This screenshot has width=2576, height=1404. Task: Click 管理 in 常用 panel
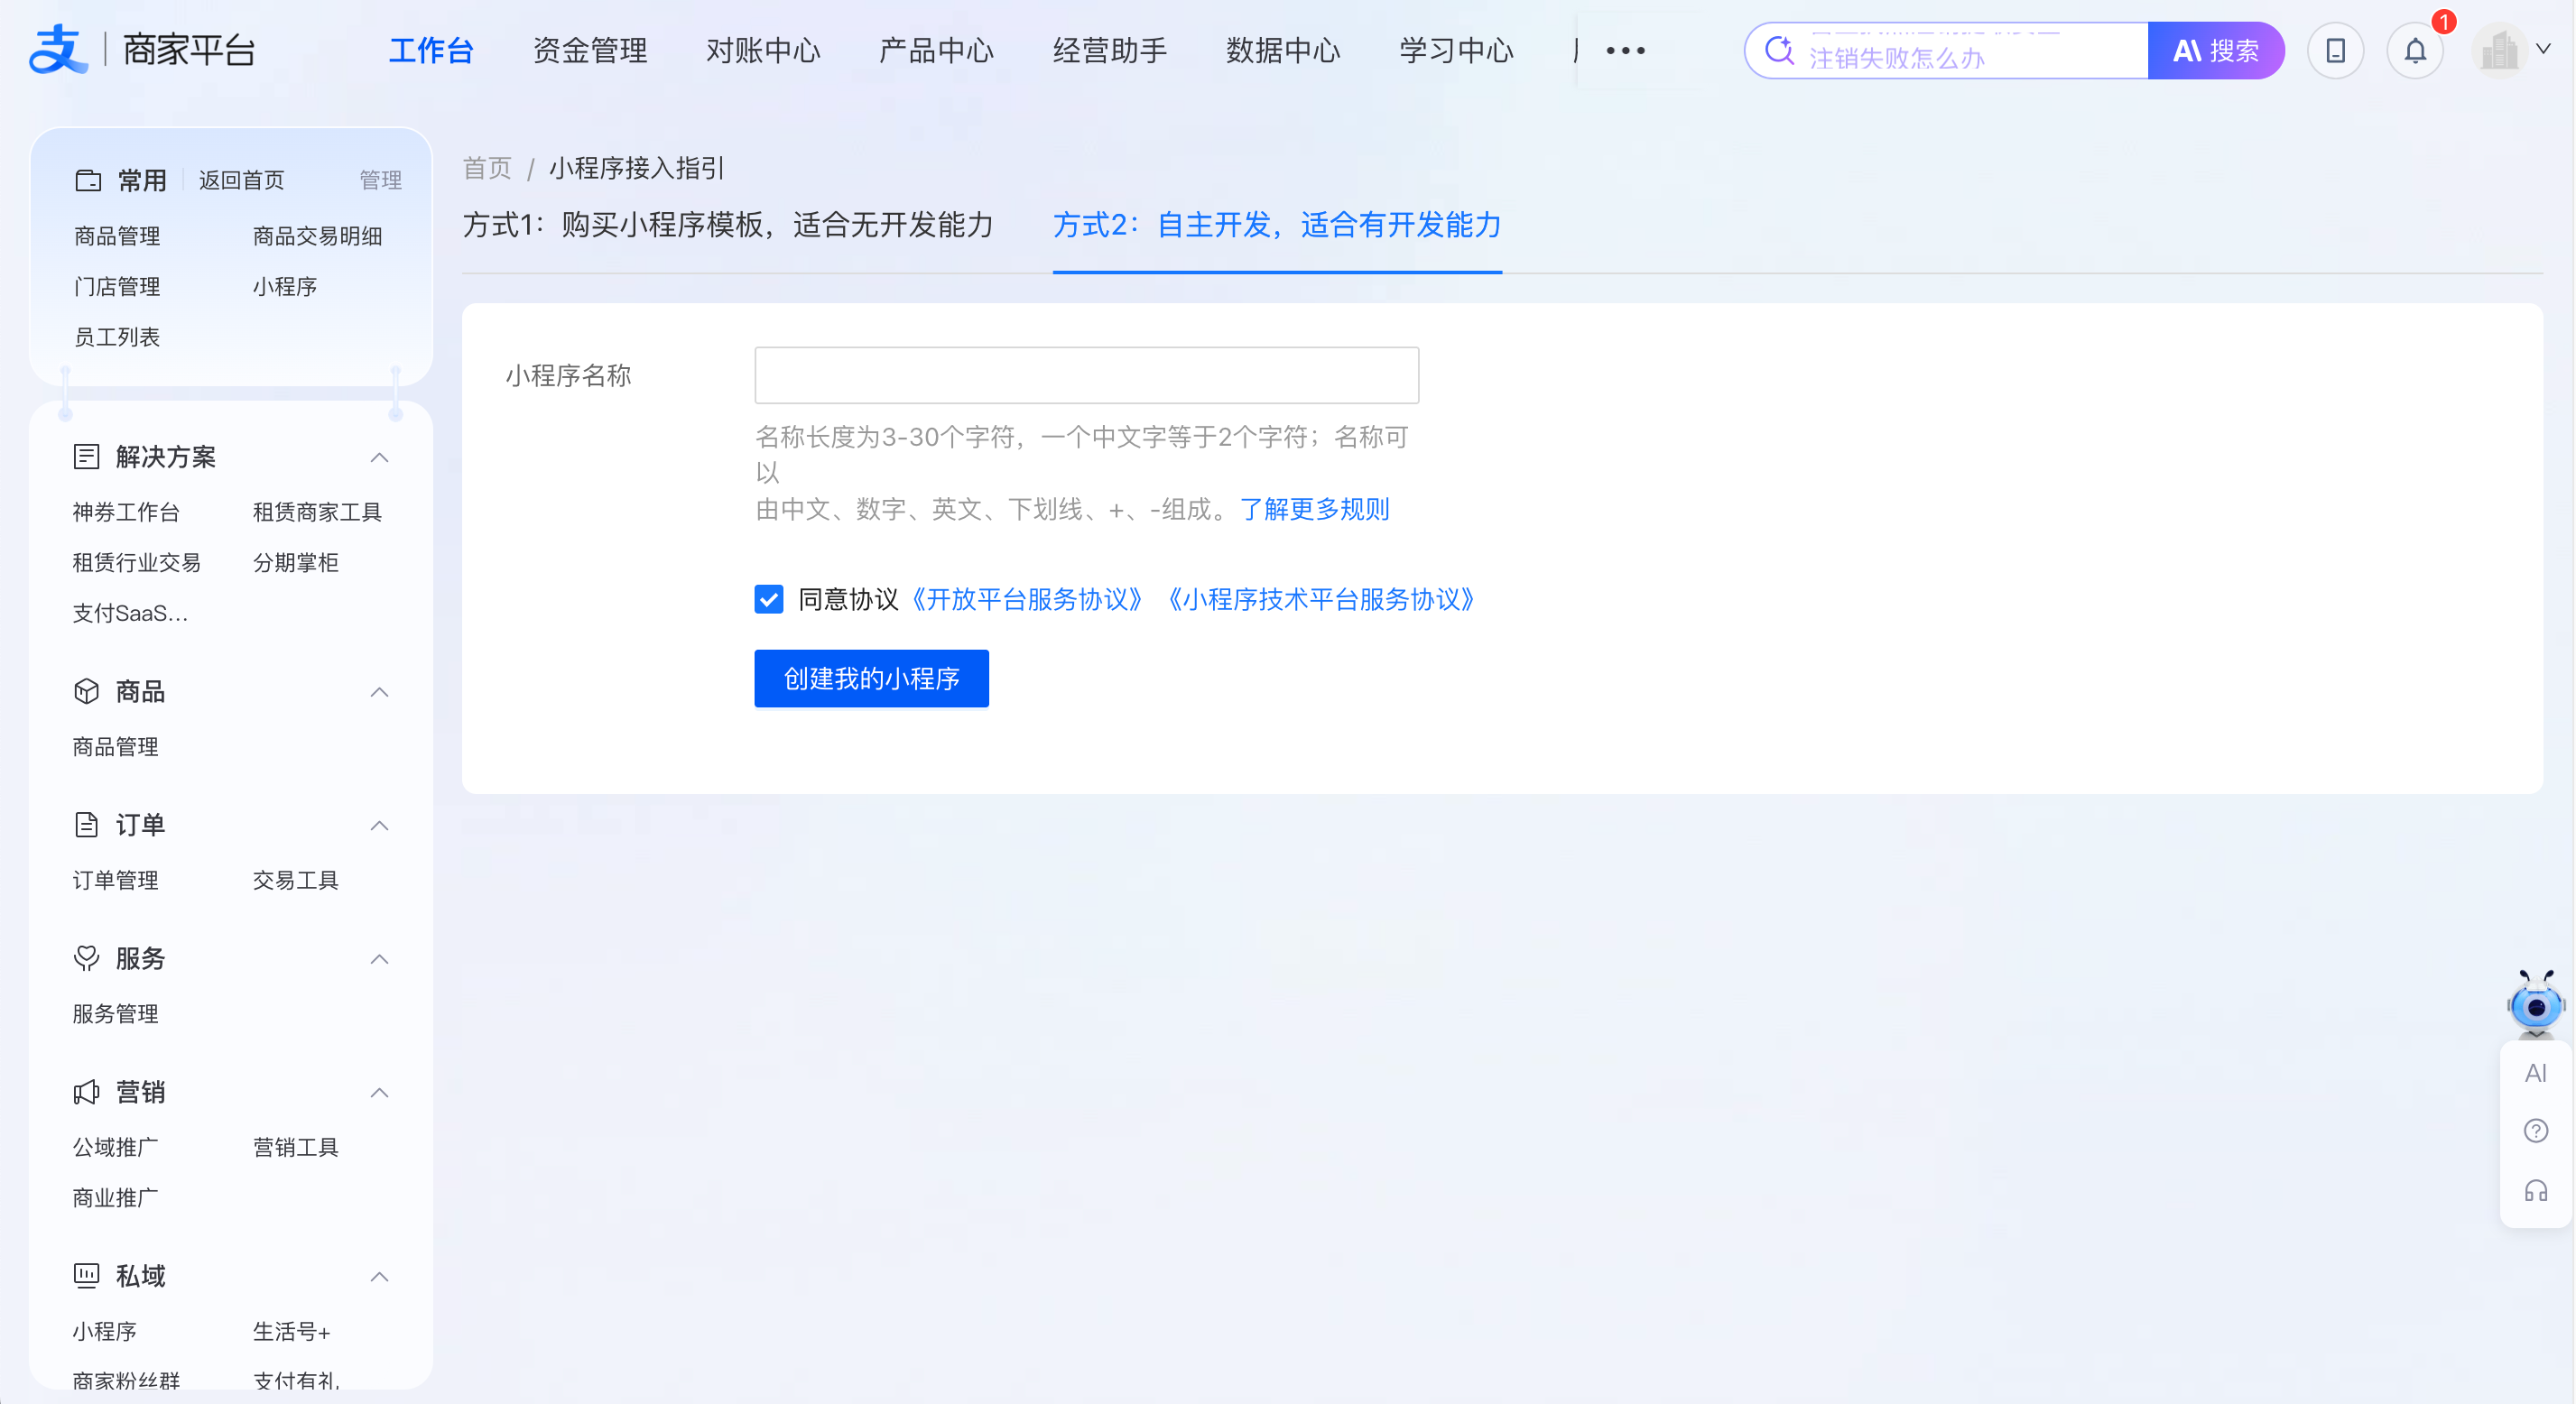pos(380,180)
